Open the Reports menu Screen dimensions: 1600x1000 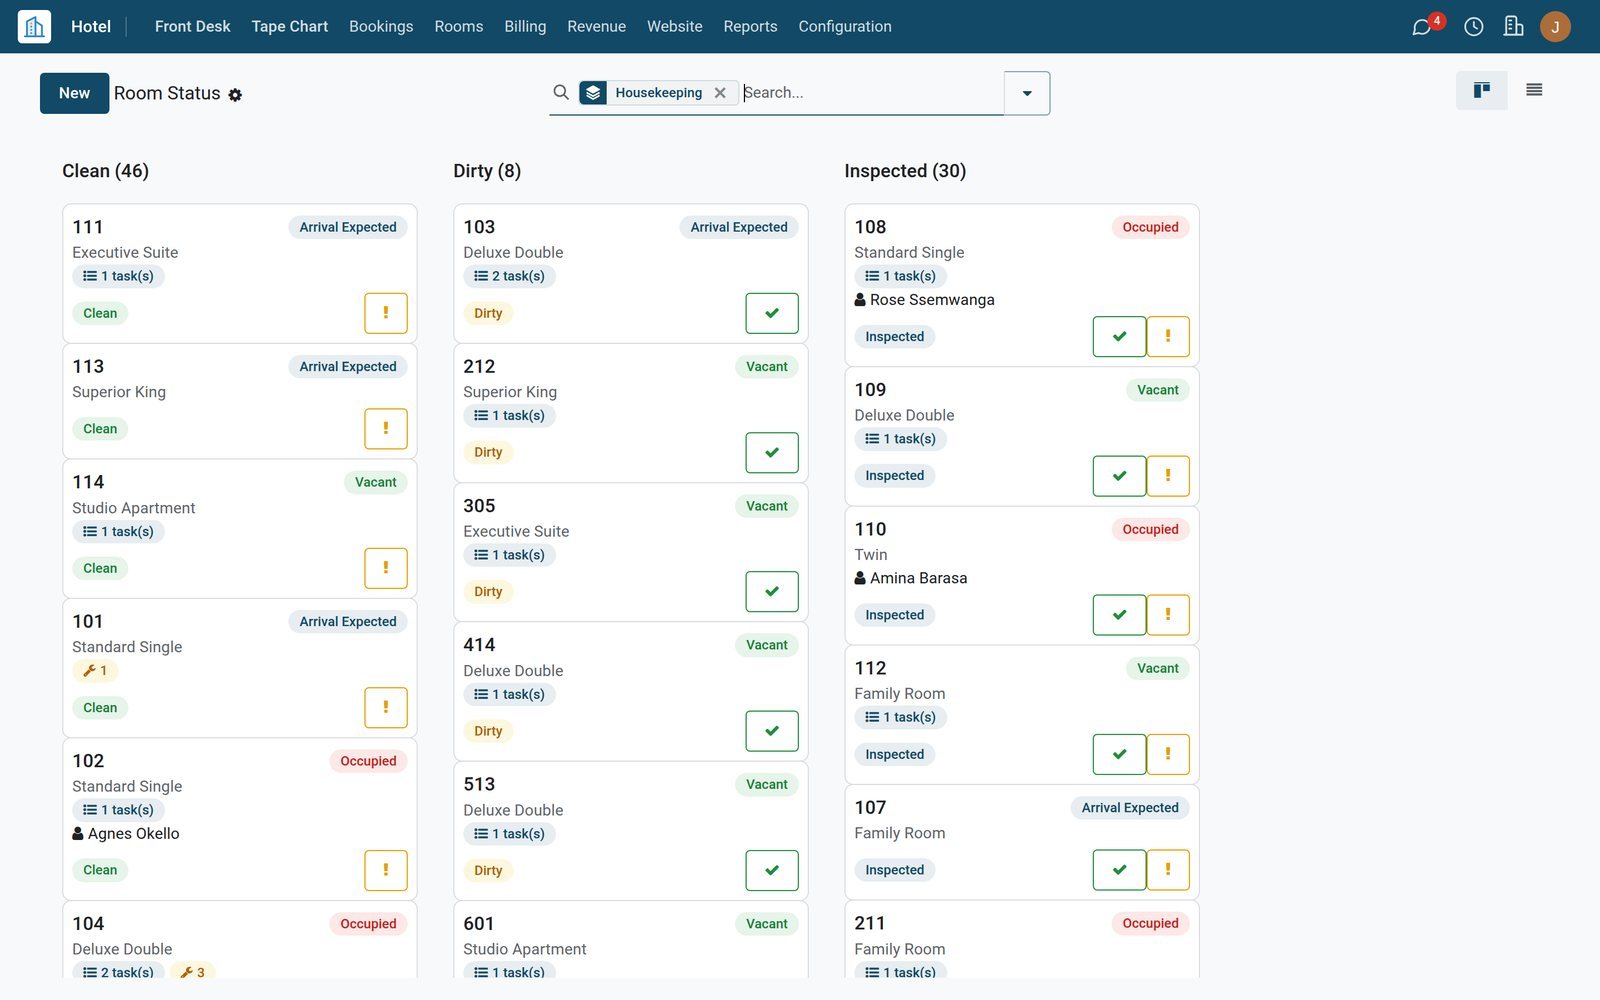750,27
